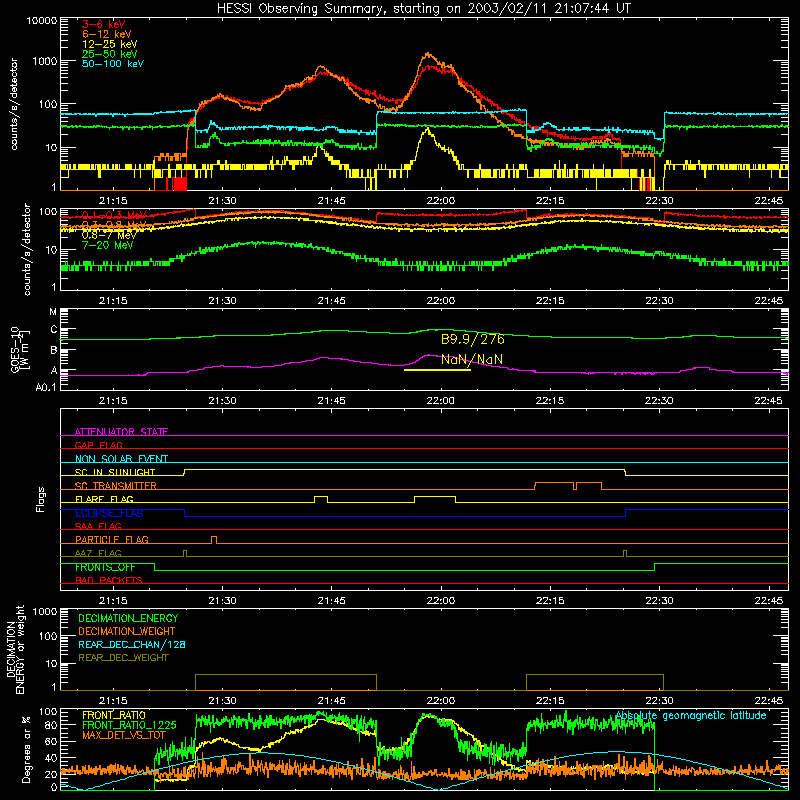The width and height of the screenshot is (800, 800).
Task: Select the FLARE_FLAG label
Action: point(104,499)
